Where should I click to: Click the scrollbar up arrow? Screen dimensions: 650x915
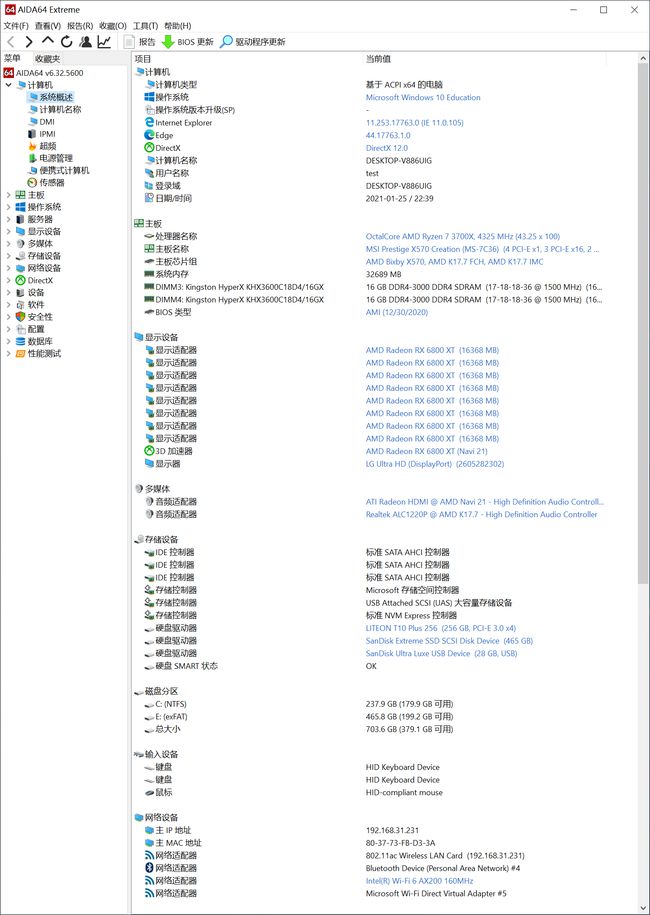[x=643, y=59]
